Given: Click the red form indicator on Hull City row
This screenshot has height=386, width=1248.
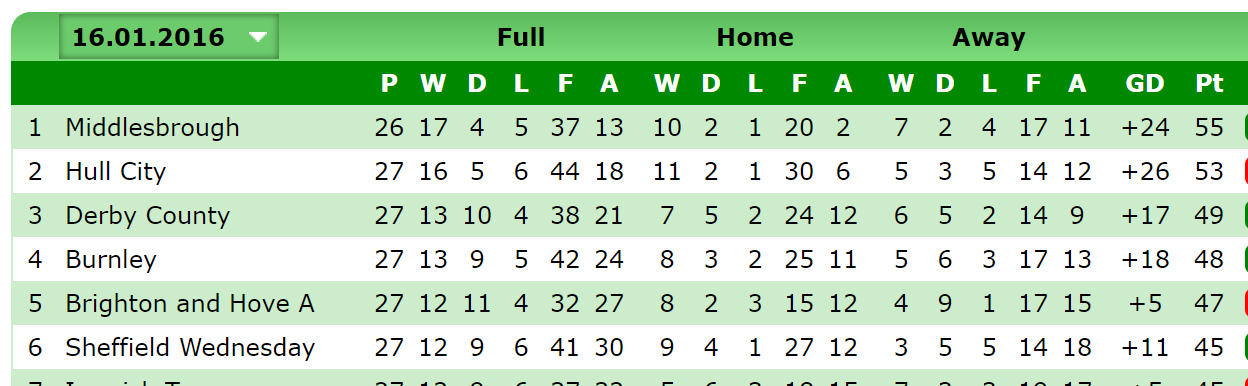Looking at the screenshot, I should pos(1246,171).
